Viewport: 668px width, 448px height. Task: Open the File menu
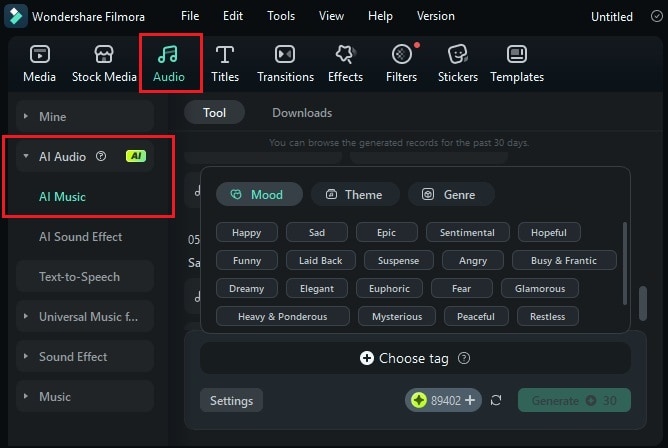(x=190, y=16)
